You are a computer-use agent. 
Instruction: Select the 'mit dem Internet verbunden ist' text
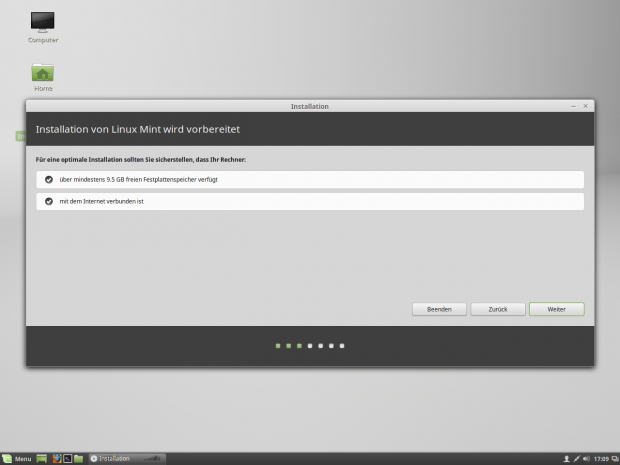click(102, 201)
